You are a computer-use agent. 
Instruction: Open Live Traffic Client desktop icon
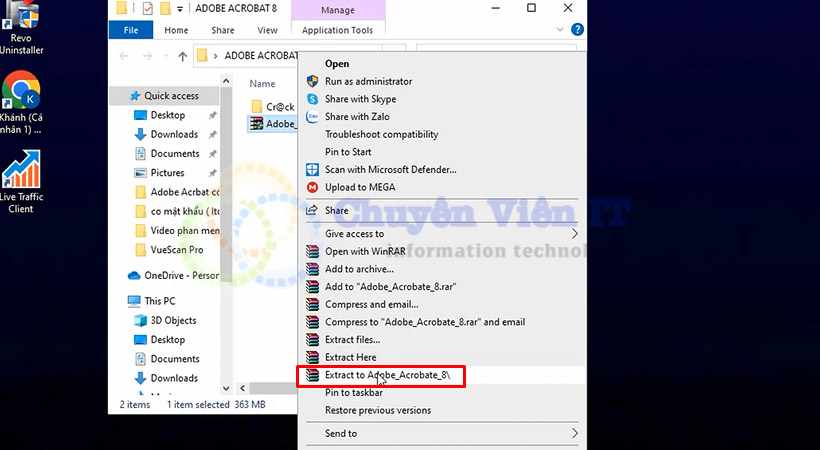pos(21,182)
